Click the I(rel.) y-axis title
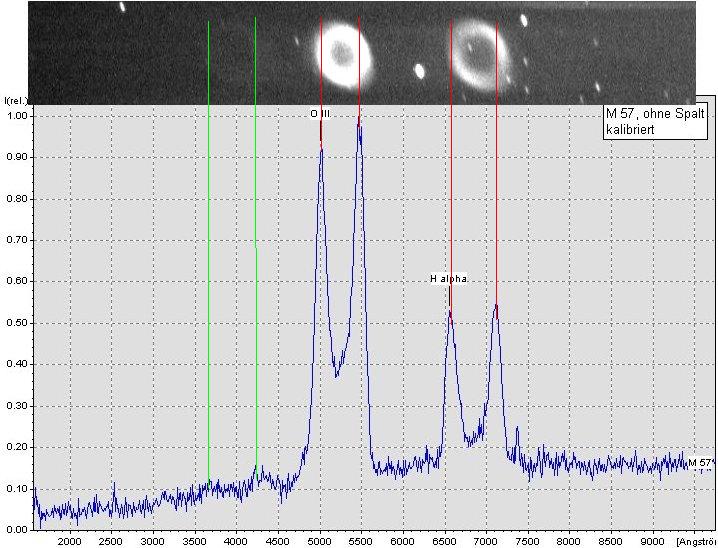The width and height of the screenshot is (718, 548). tap(17, 101)
